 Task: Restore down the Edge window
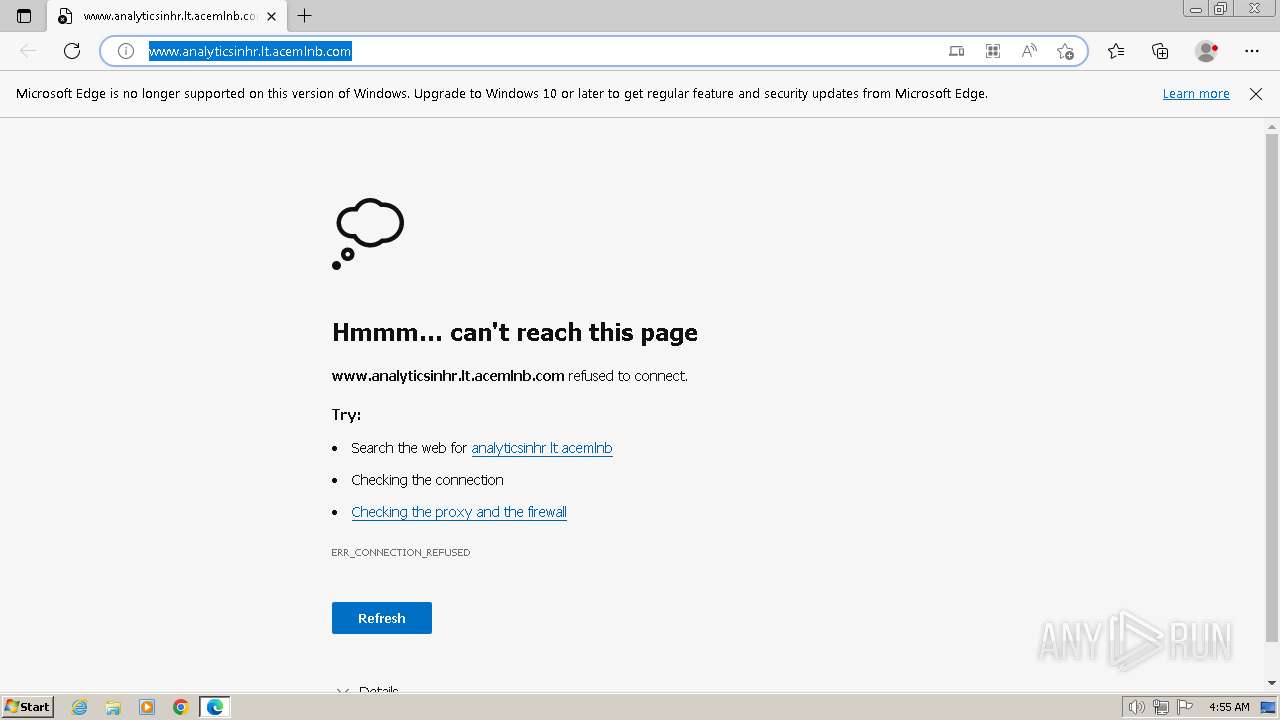coord(1221,9)
